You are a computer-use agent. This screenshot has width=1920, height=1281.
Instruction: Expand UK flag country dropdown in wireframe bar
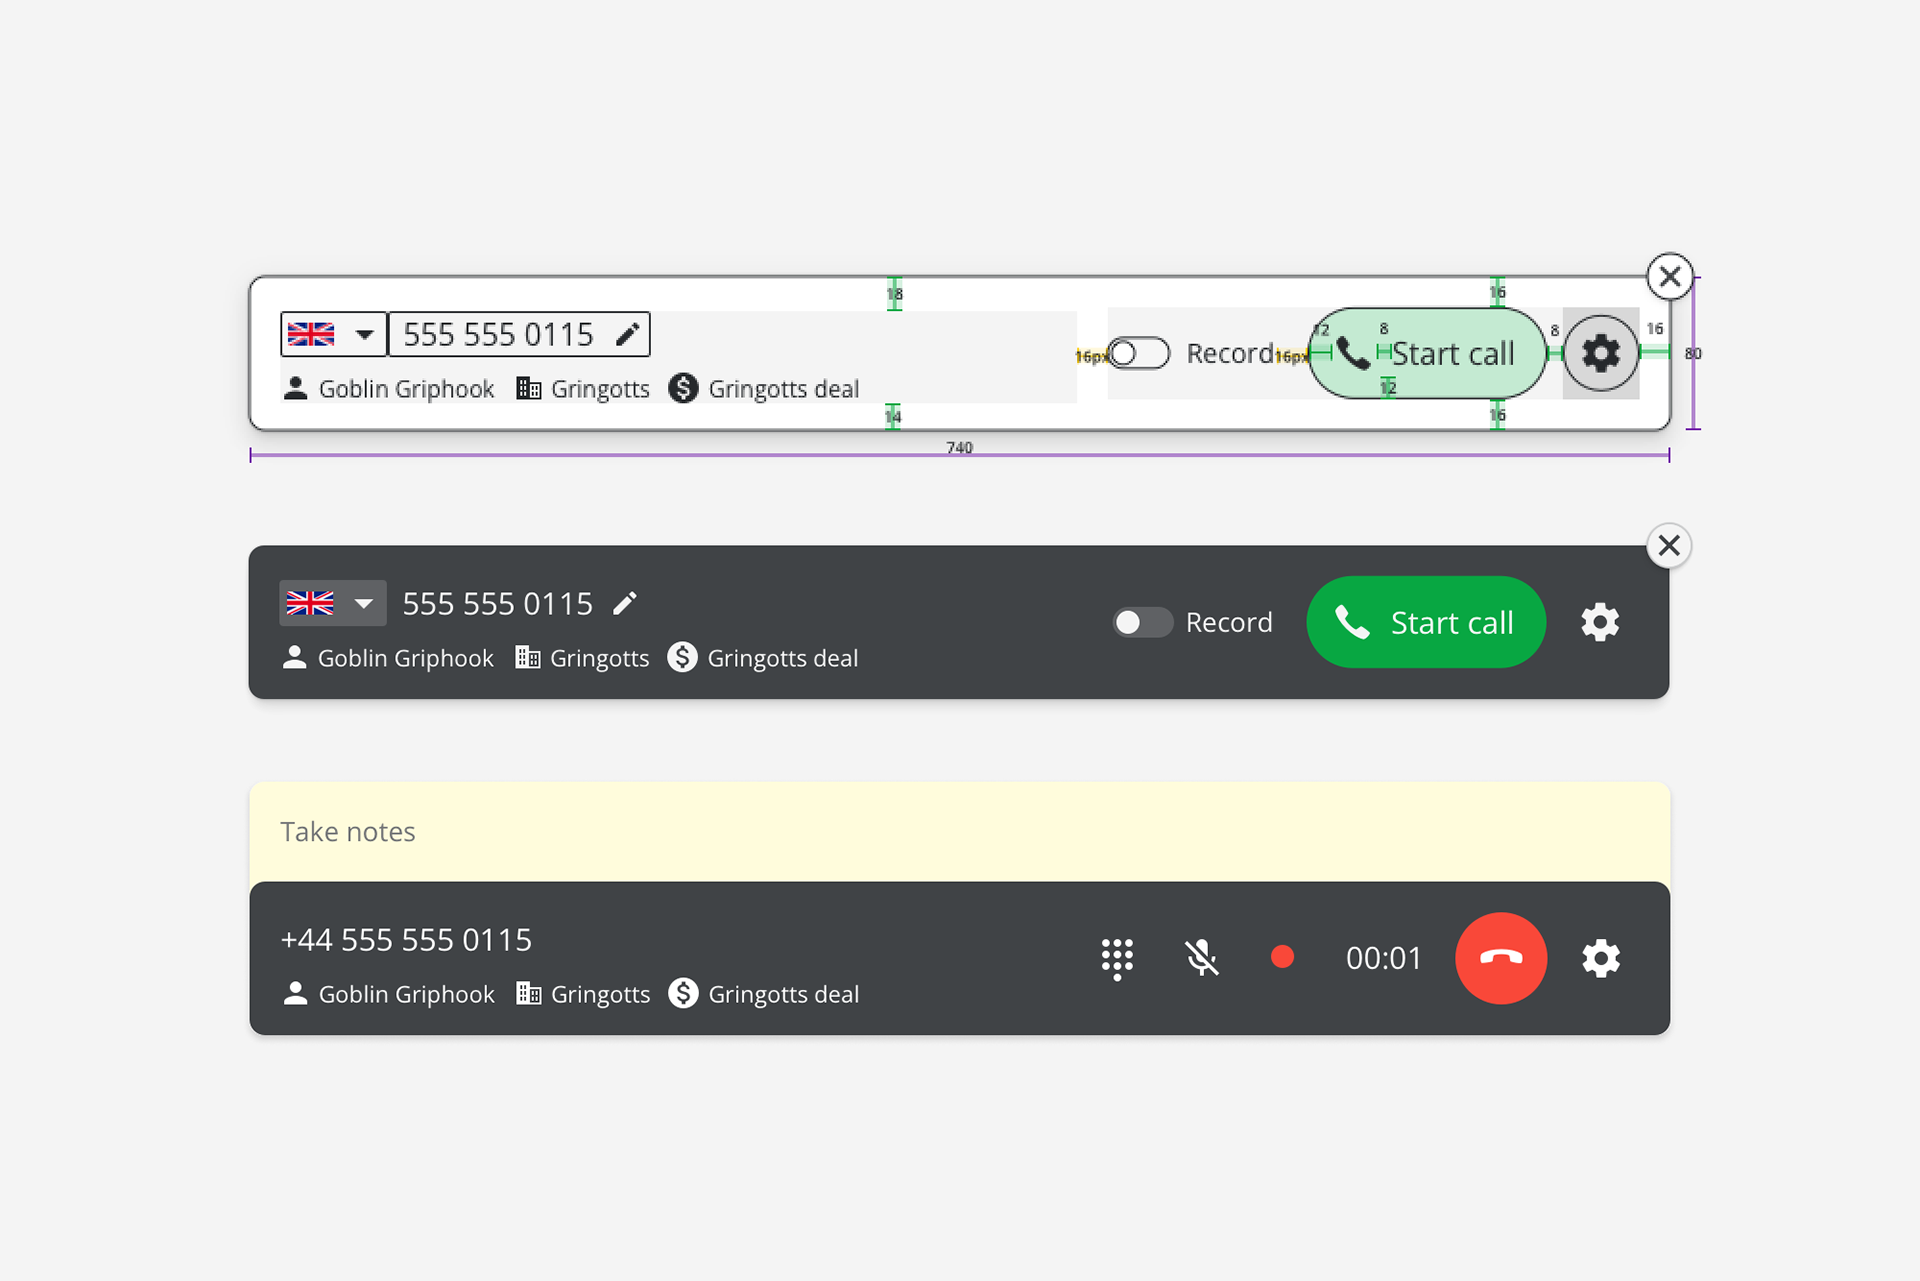333,334
